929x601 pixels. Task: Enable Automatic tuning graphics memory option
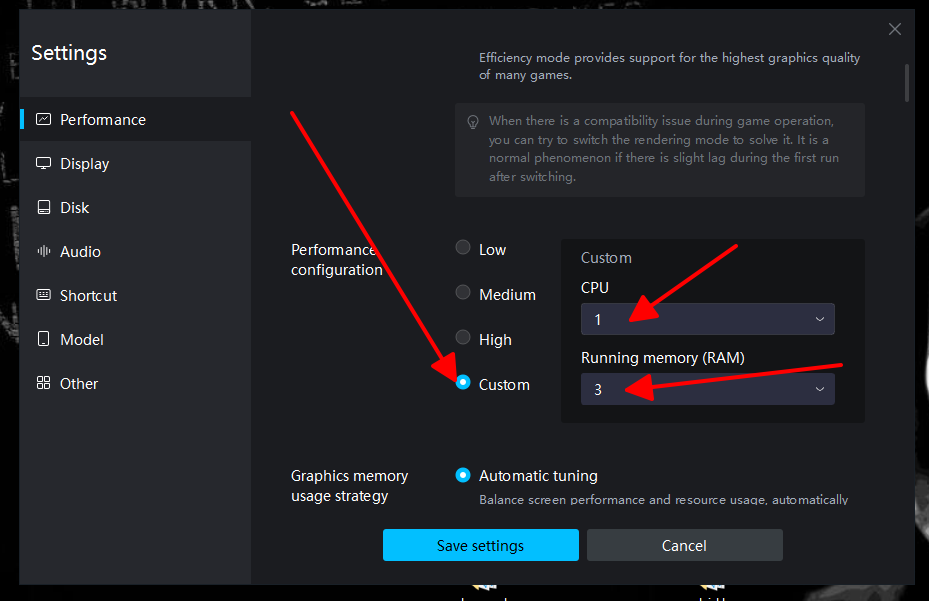click(x=463, y=475)
